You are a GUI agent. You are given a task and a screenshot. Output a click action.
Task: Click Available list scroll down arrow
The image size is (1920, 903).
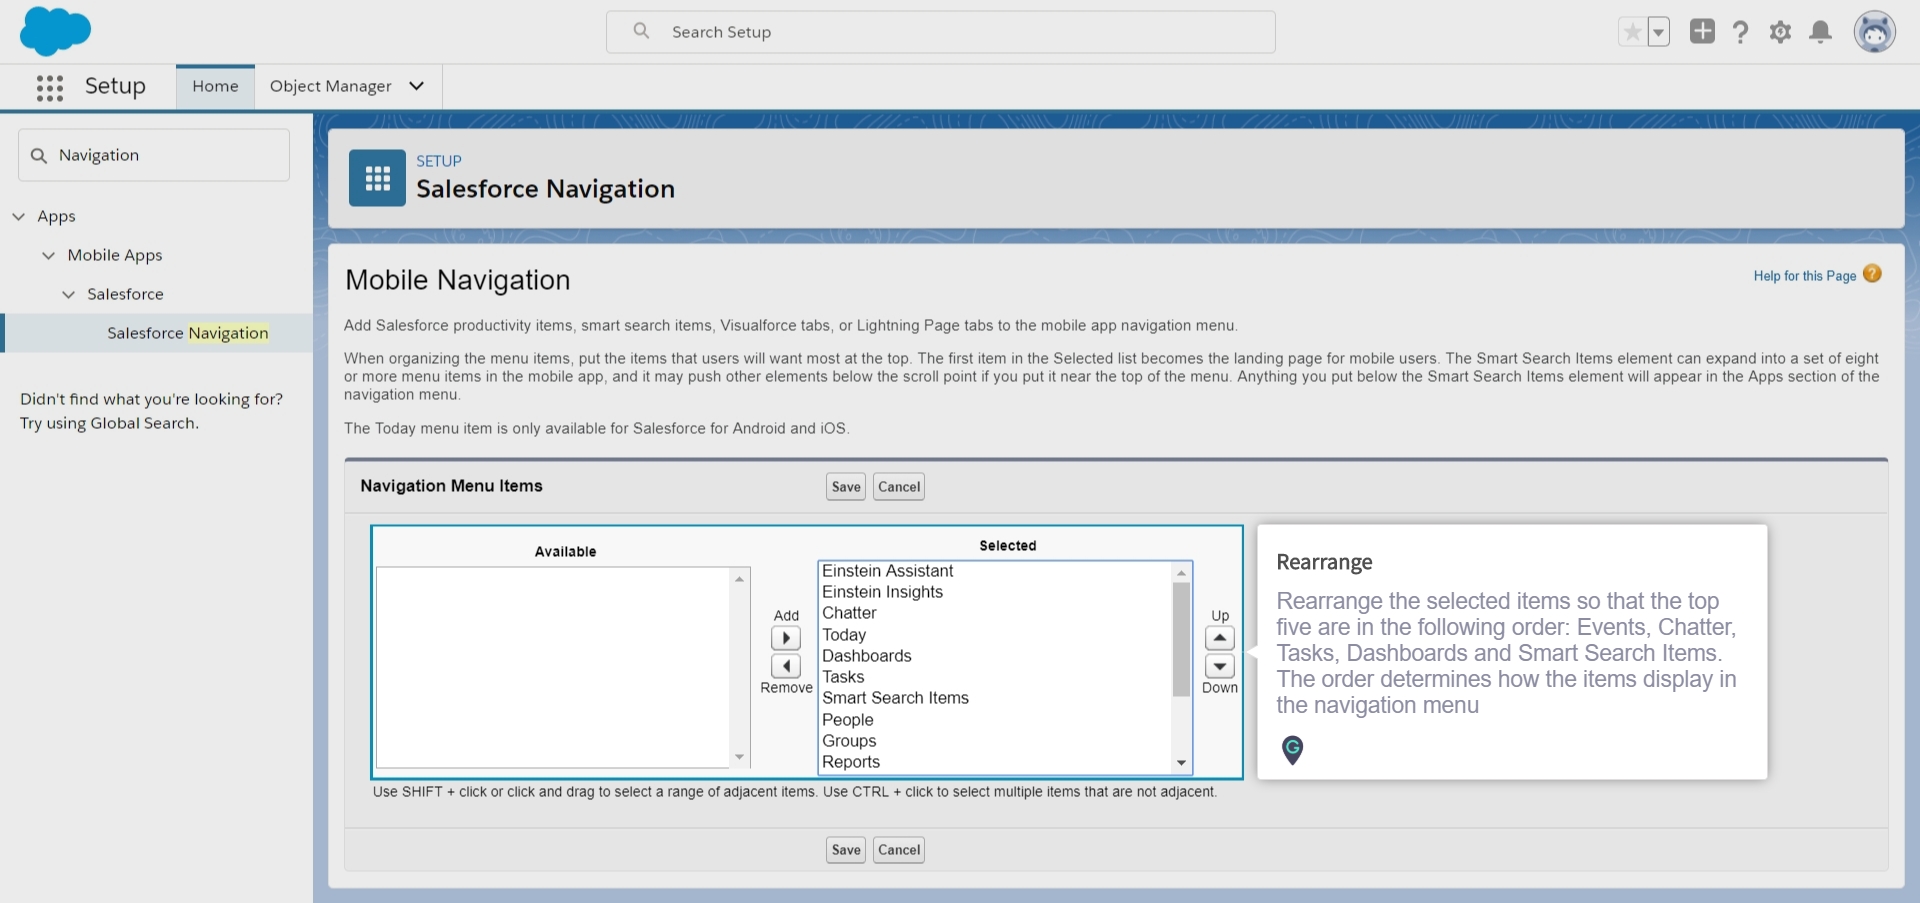tap(740, 757)
